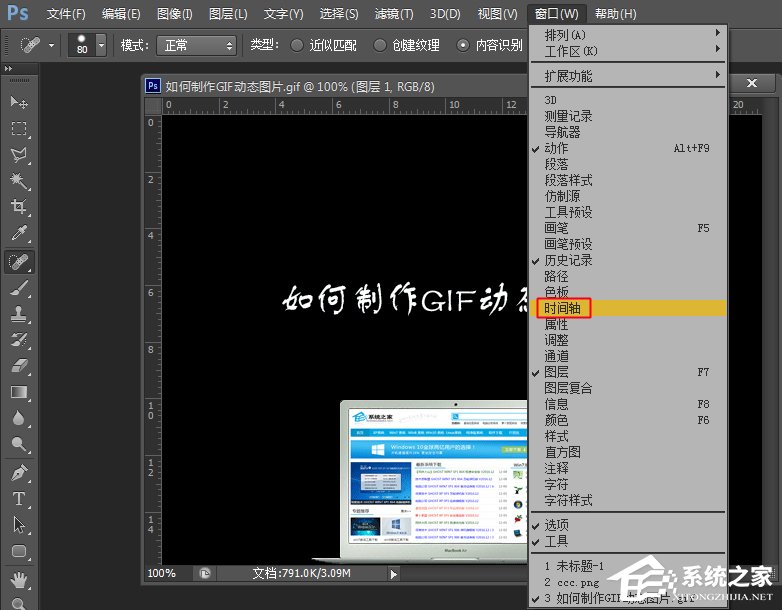This screenshot has height=610, width=782.
Task: Select the Rectangular Marquee tool
Action: point(19,129)
